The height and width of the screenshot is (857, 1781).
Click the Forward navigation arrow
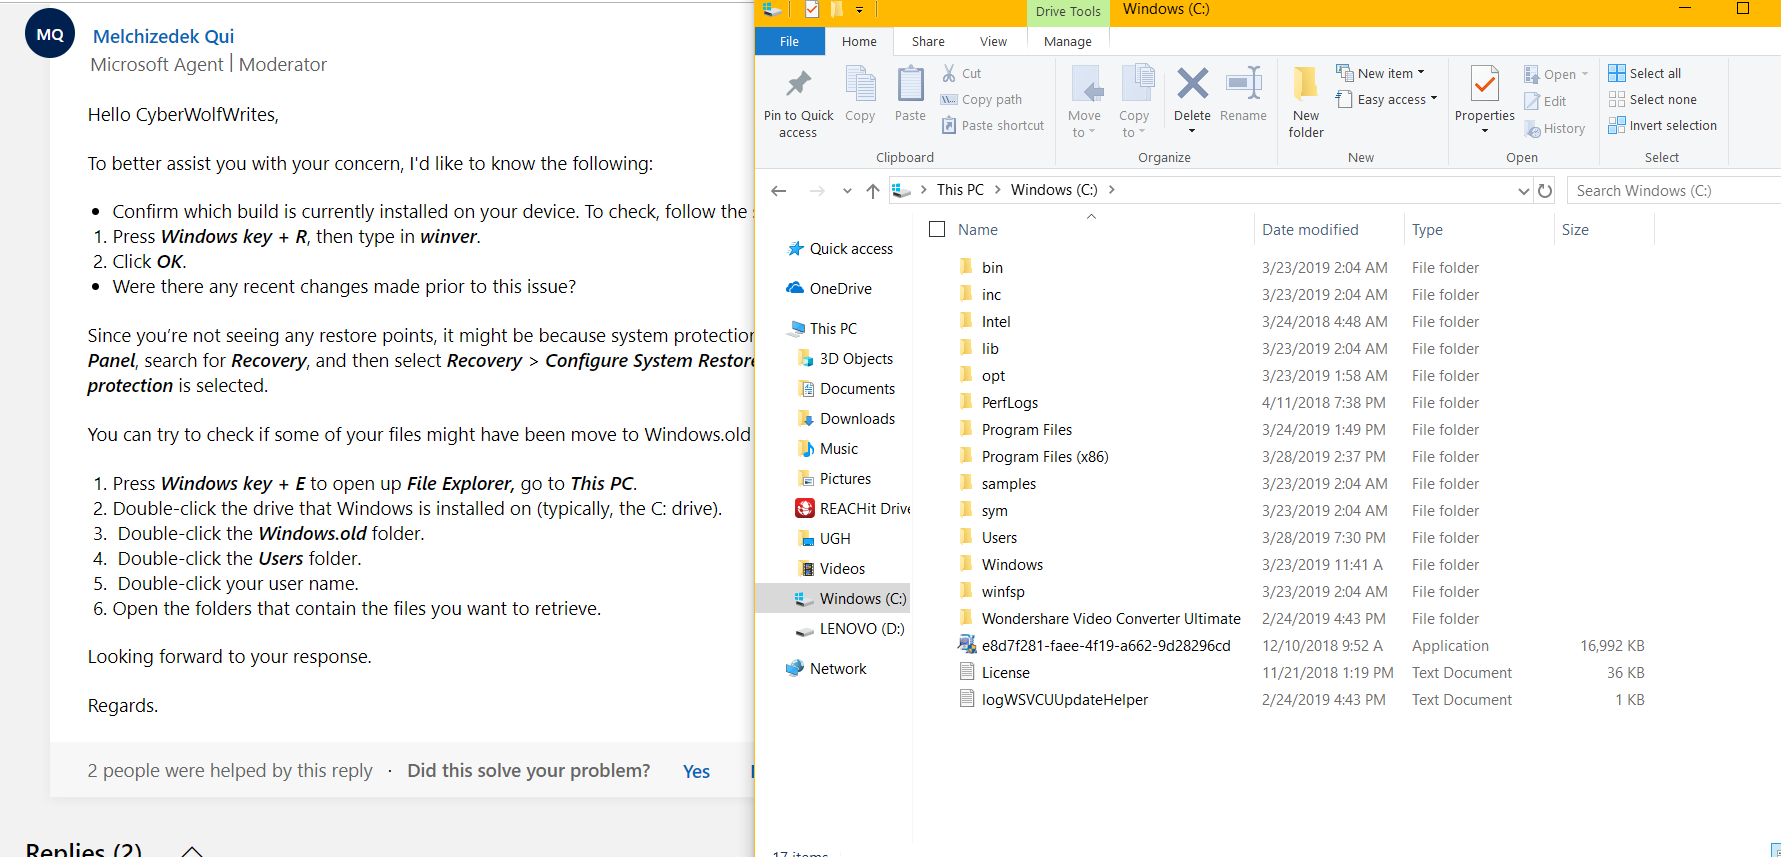coord(817,190)
